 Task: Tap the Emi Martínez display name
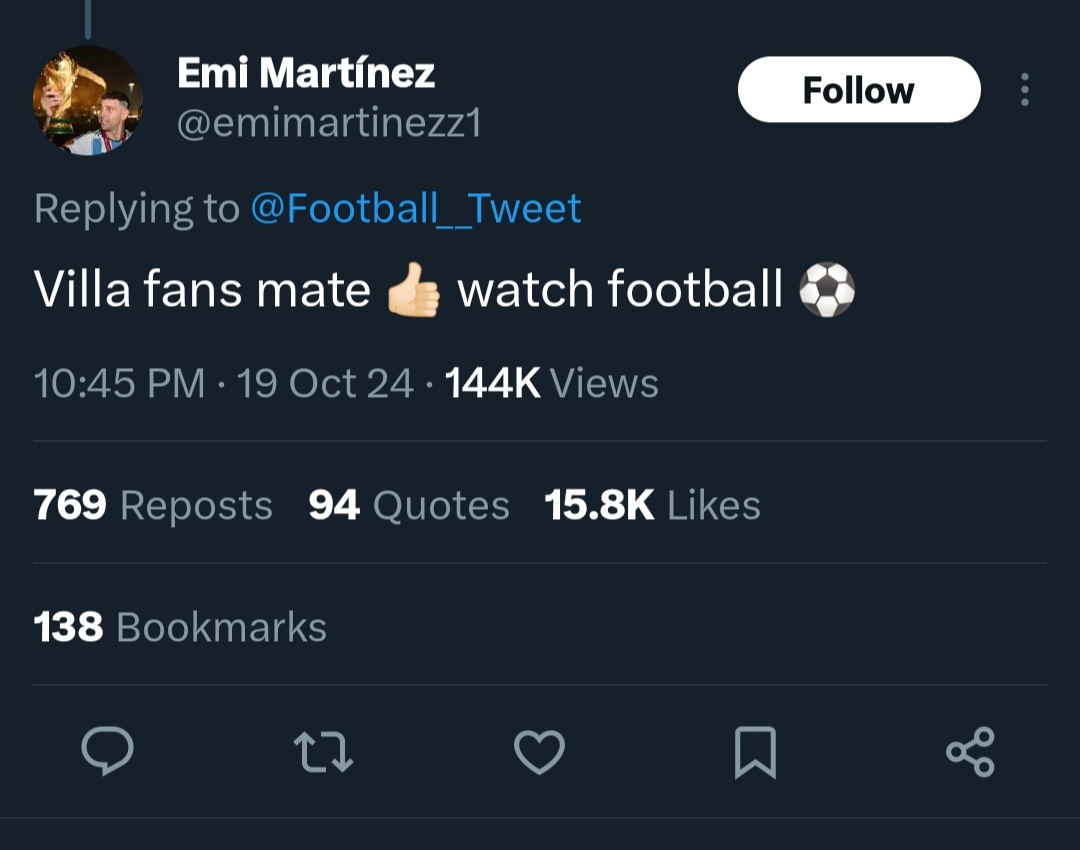click(x=306, y=72)
